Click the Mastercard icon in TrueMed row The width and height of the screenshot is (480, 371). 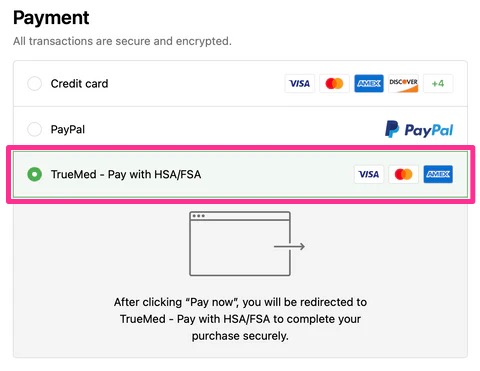[403, 174]
